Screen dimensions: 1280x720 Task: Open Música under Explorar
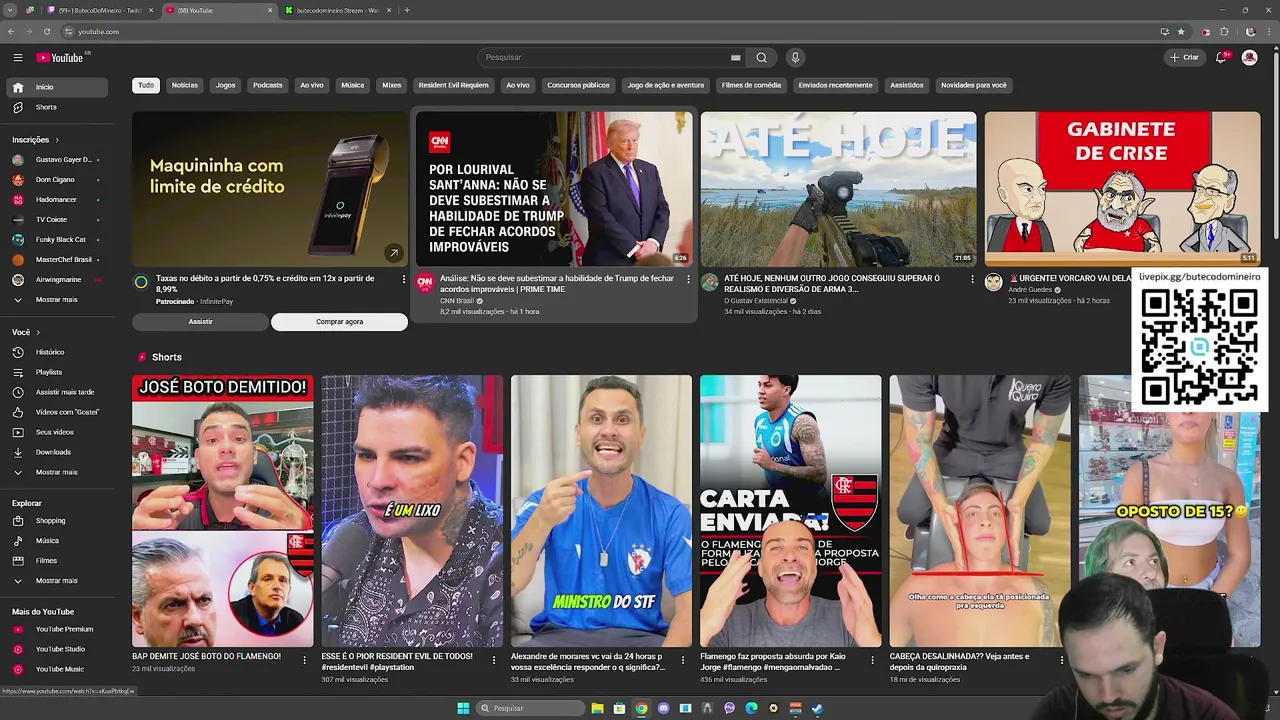tap(59, 540)
